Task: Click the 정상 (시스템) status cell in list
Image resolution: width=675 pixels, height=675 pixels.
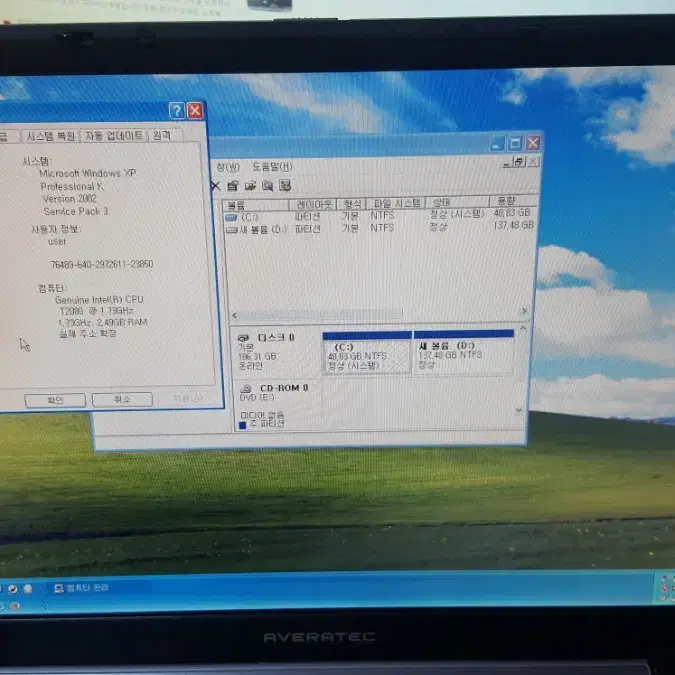Action: pos(457,214)
